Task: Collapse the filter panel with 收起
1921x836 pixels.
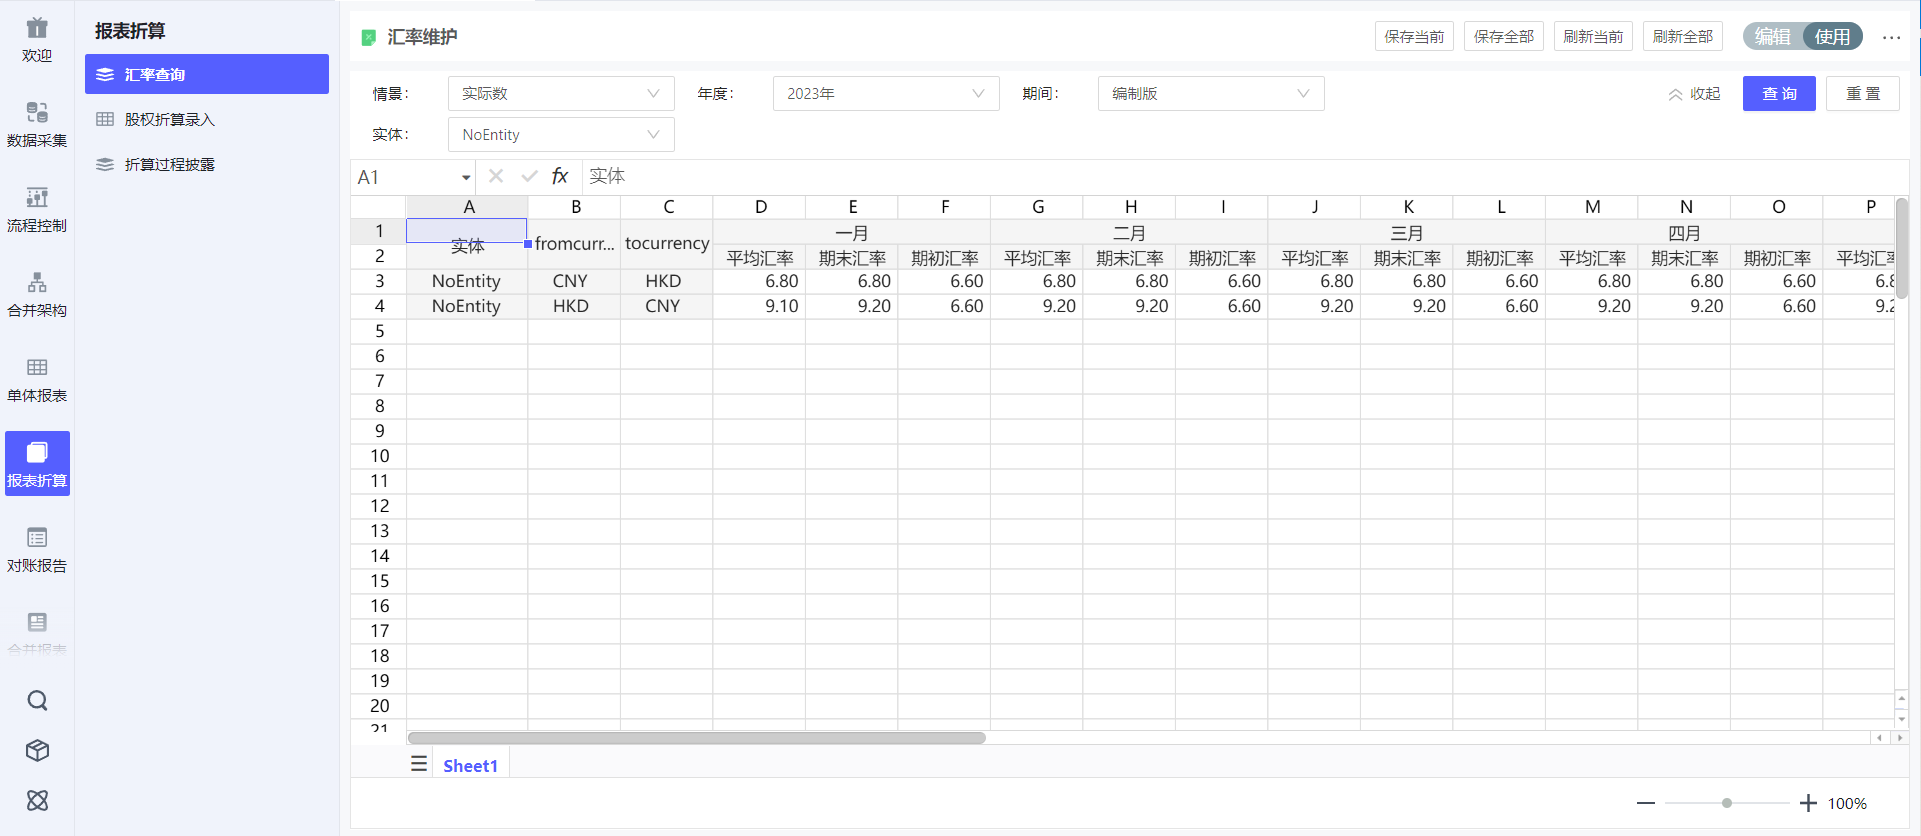Action: coord(1694,94)
